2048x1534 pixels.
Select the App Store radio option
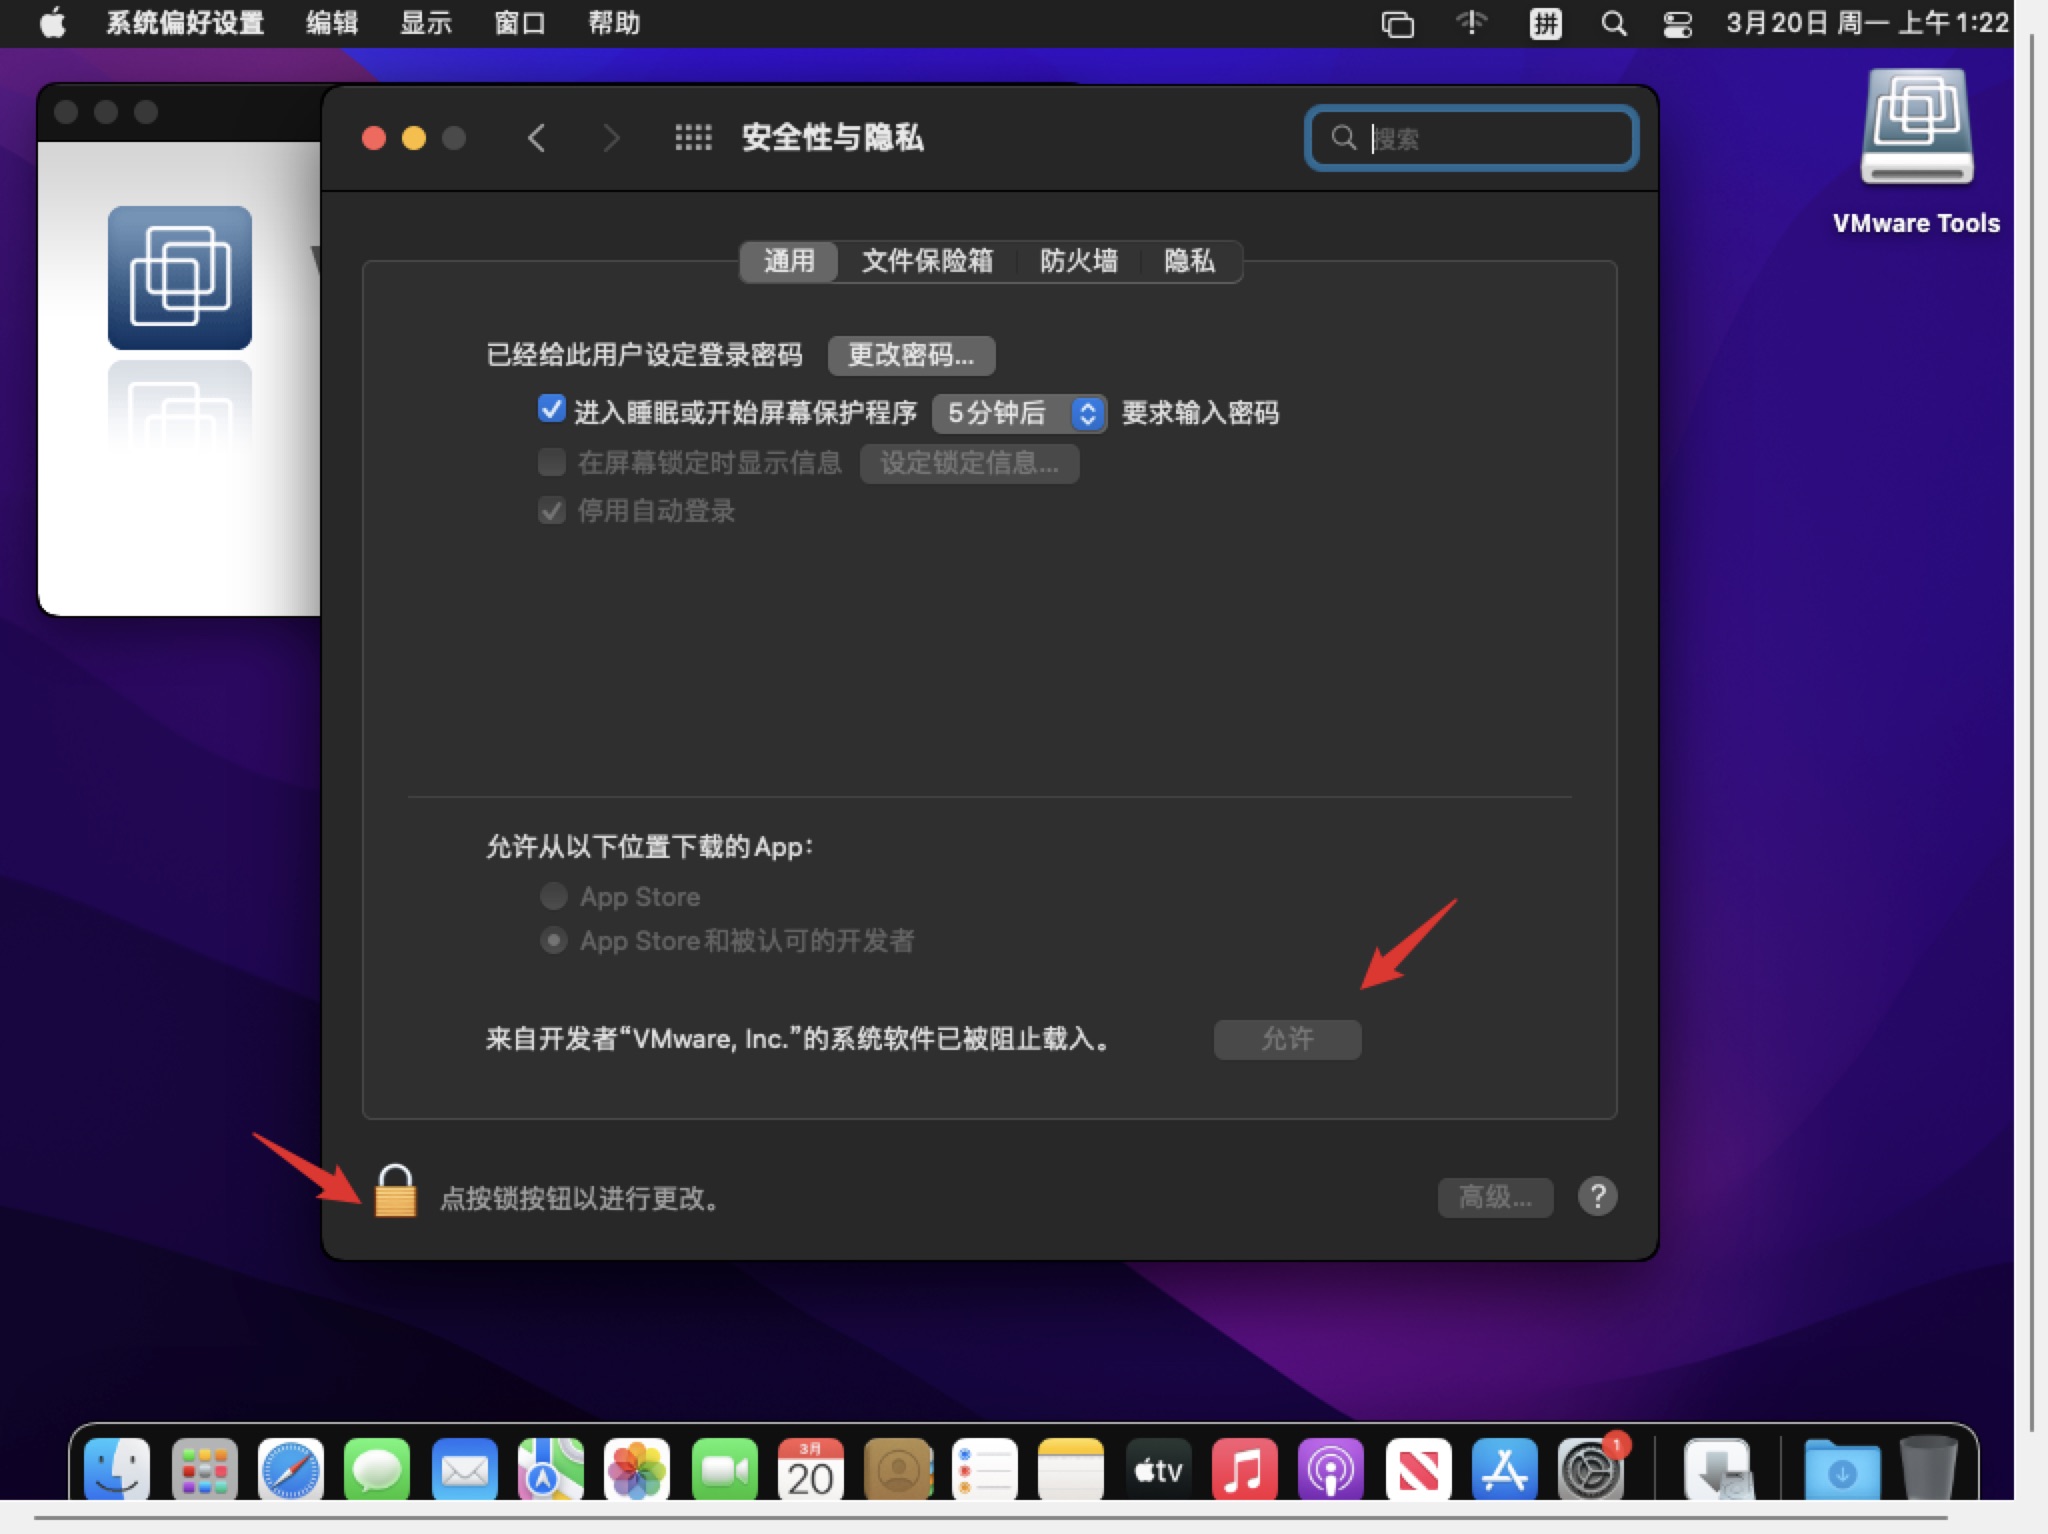coord(553,896)
